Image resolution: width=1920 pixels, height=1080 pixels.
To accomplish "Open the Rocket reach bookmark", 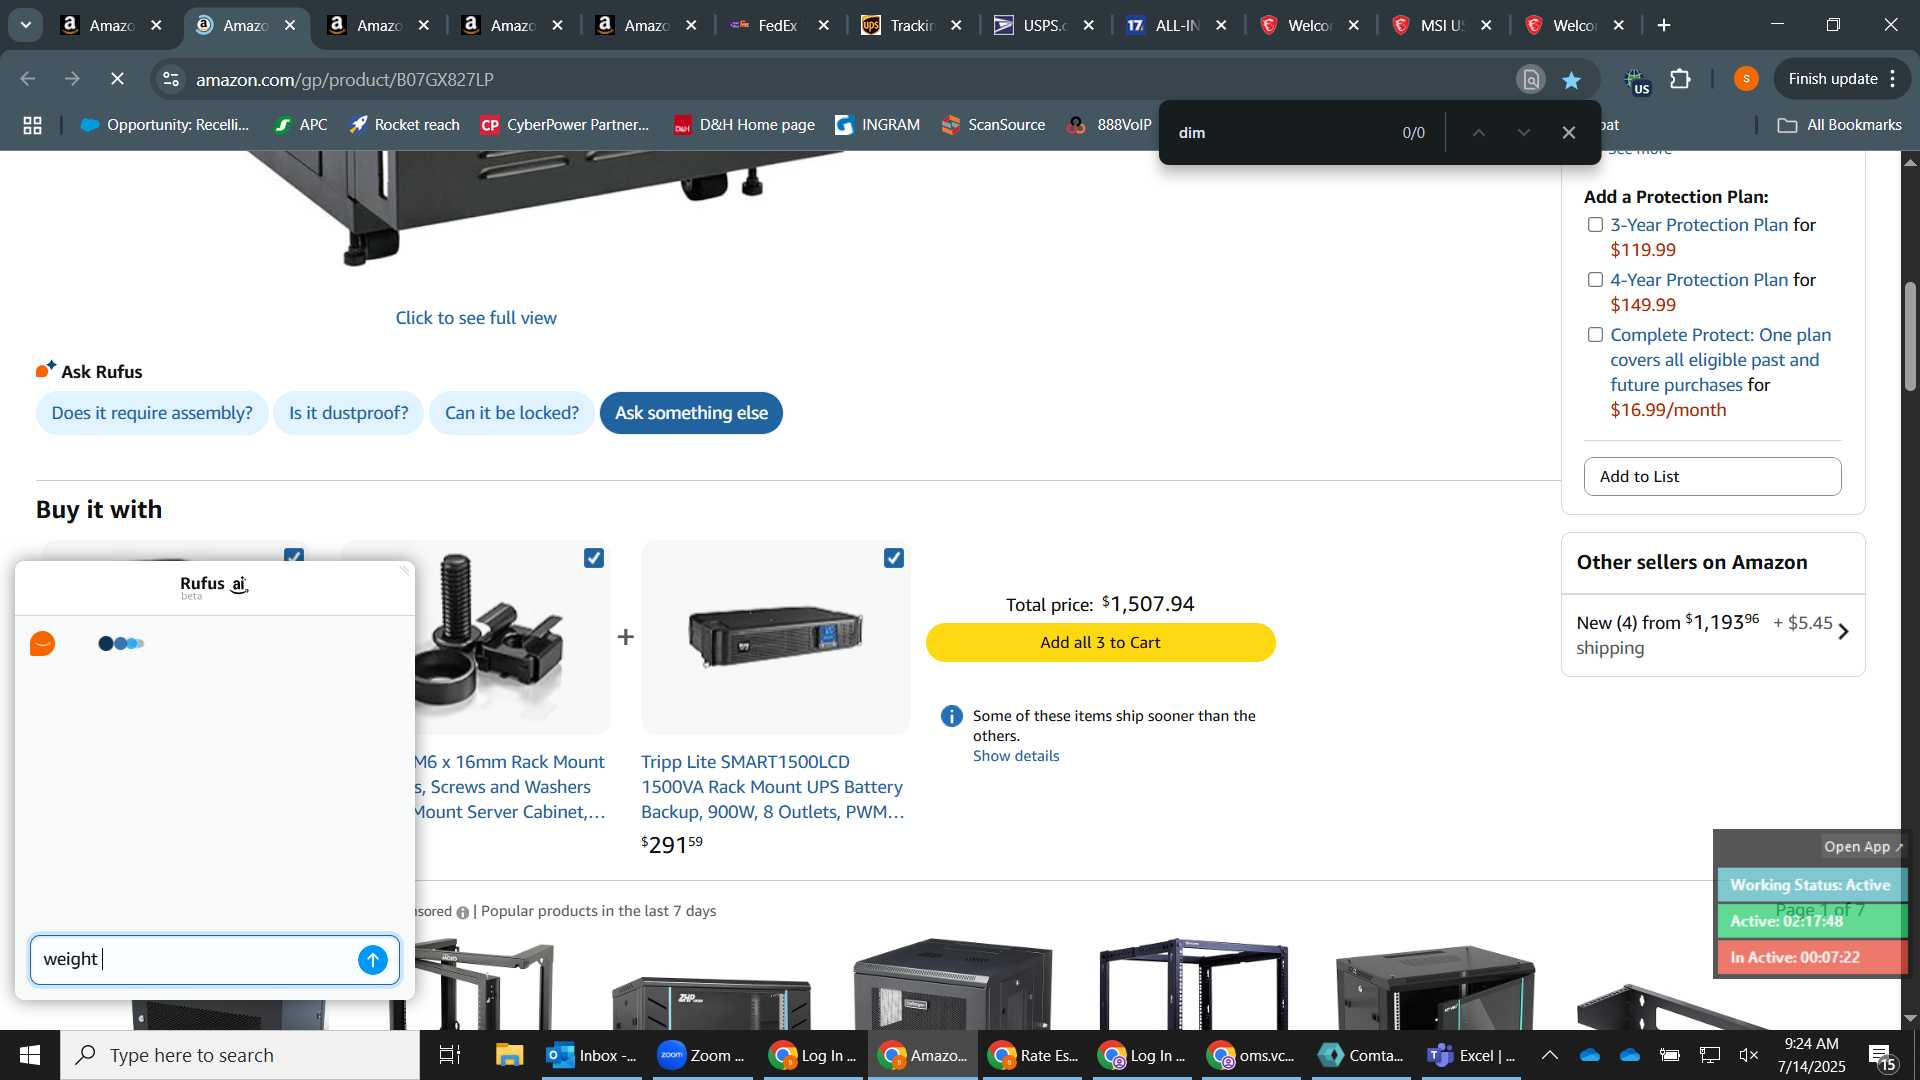I will 405,125.
